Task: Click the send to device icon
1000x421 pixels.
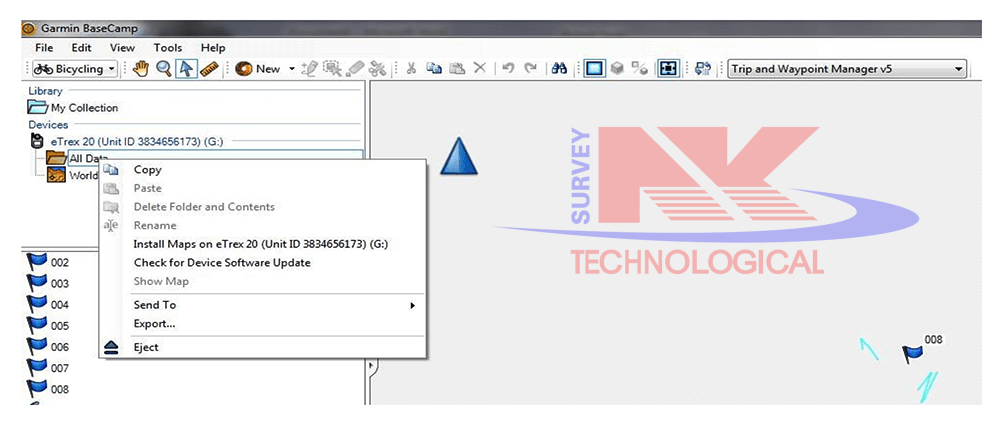Action: 703,69
